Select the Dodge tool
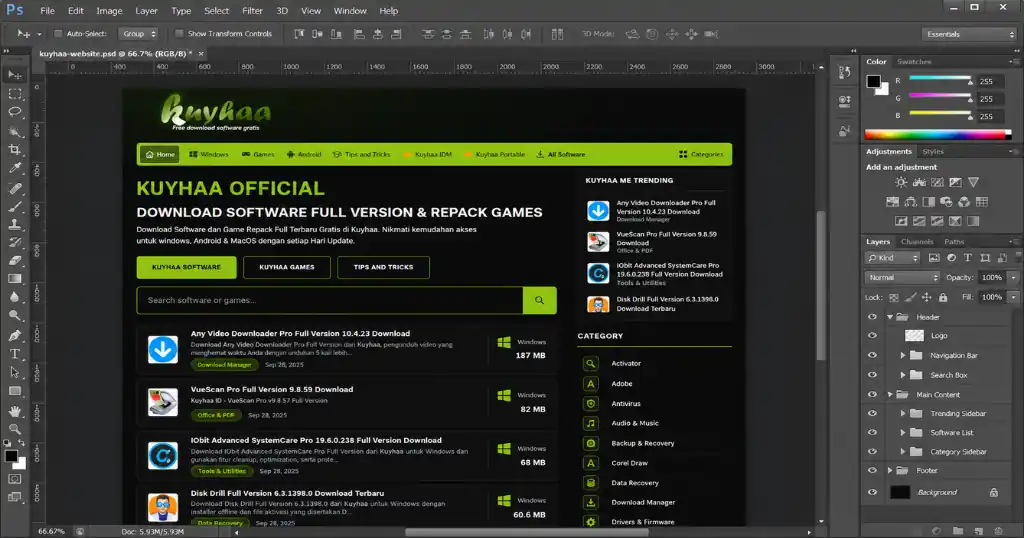Viewport: 1024px width, 538px height. [14, 316]
